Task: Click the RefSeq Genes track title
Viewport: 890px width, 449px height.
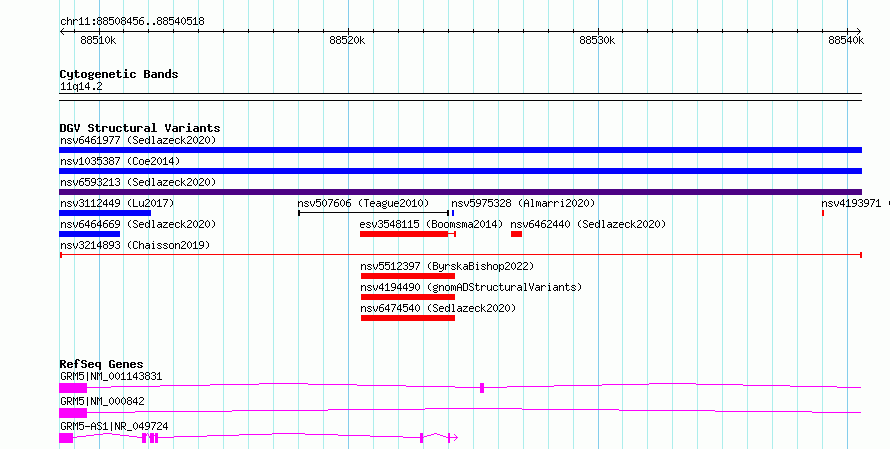Action: [x=101, y=364]
